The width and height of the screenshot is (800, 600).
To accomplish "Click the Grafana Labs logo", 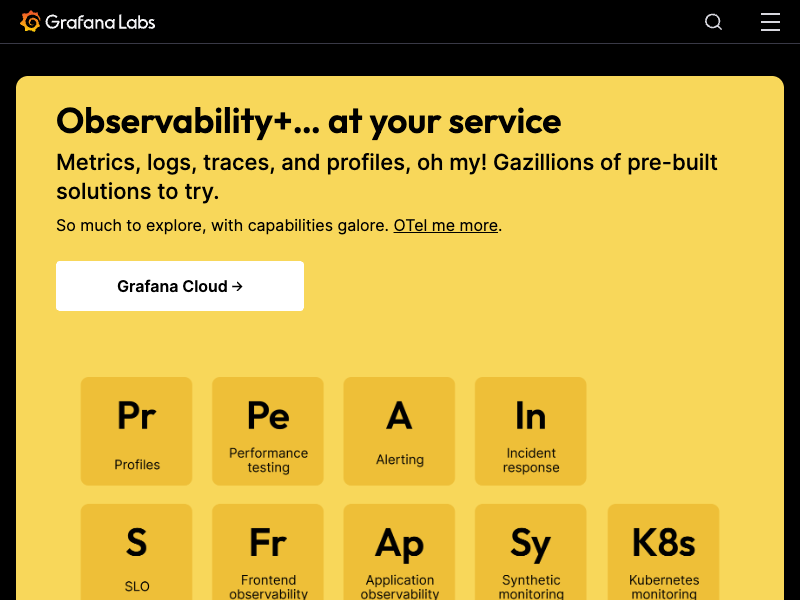I will click(87, 22).
